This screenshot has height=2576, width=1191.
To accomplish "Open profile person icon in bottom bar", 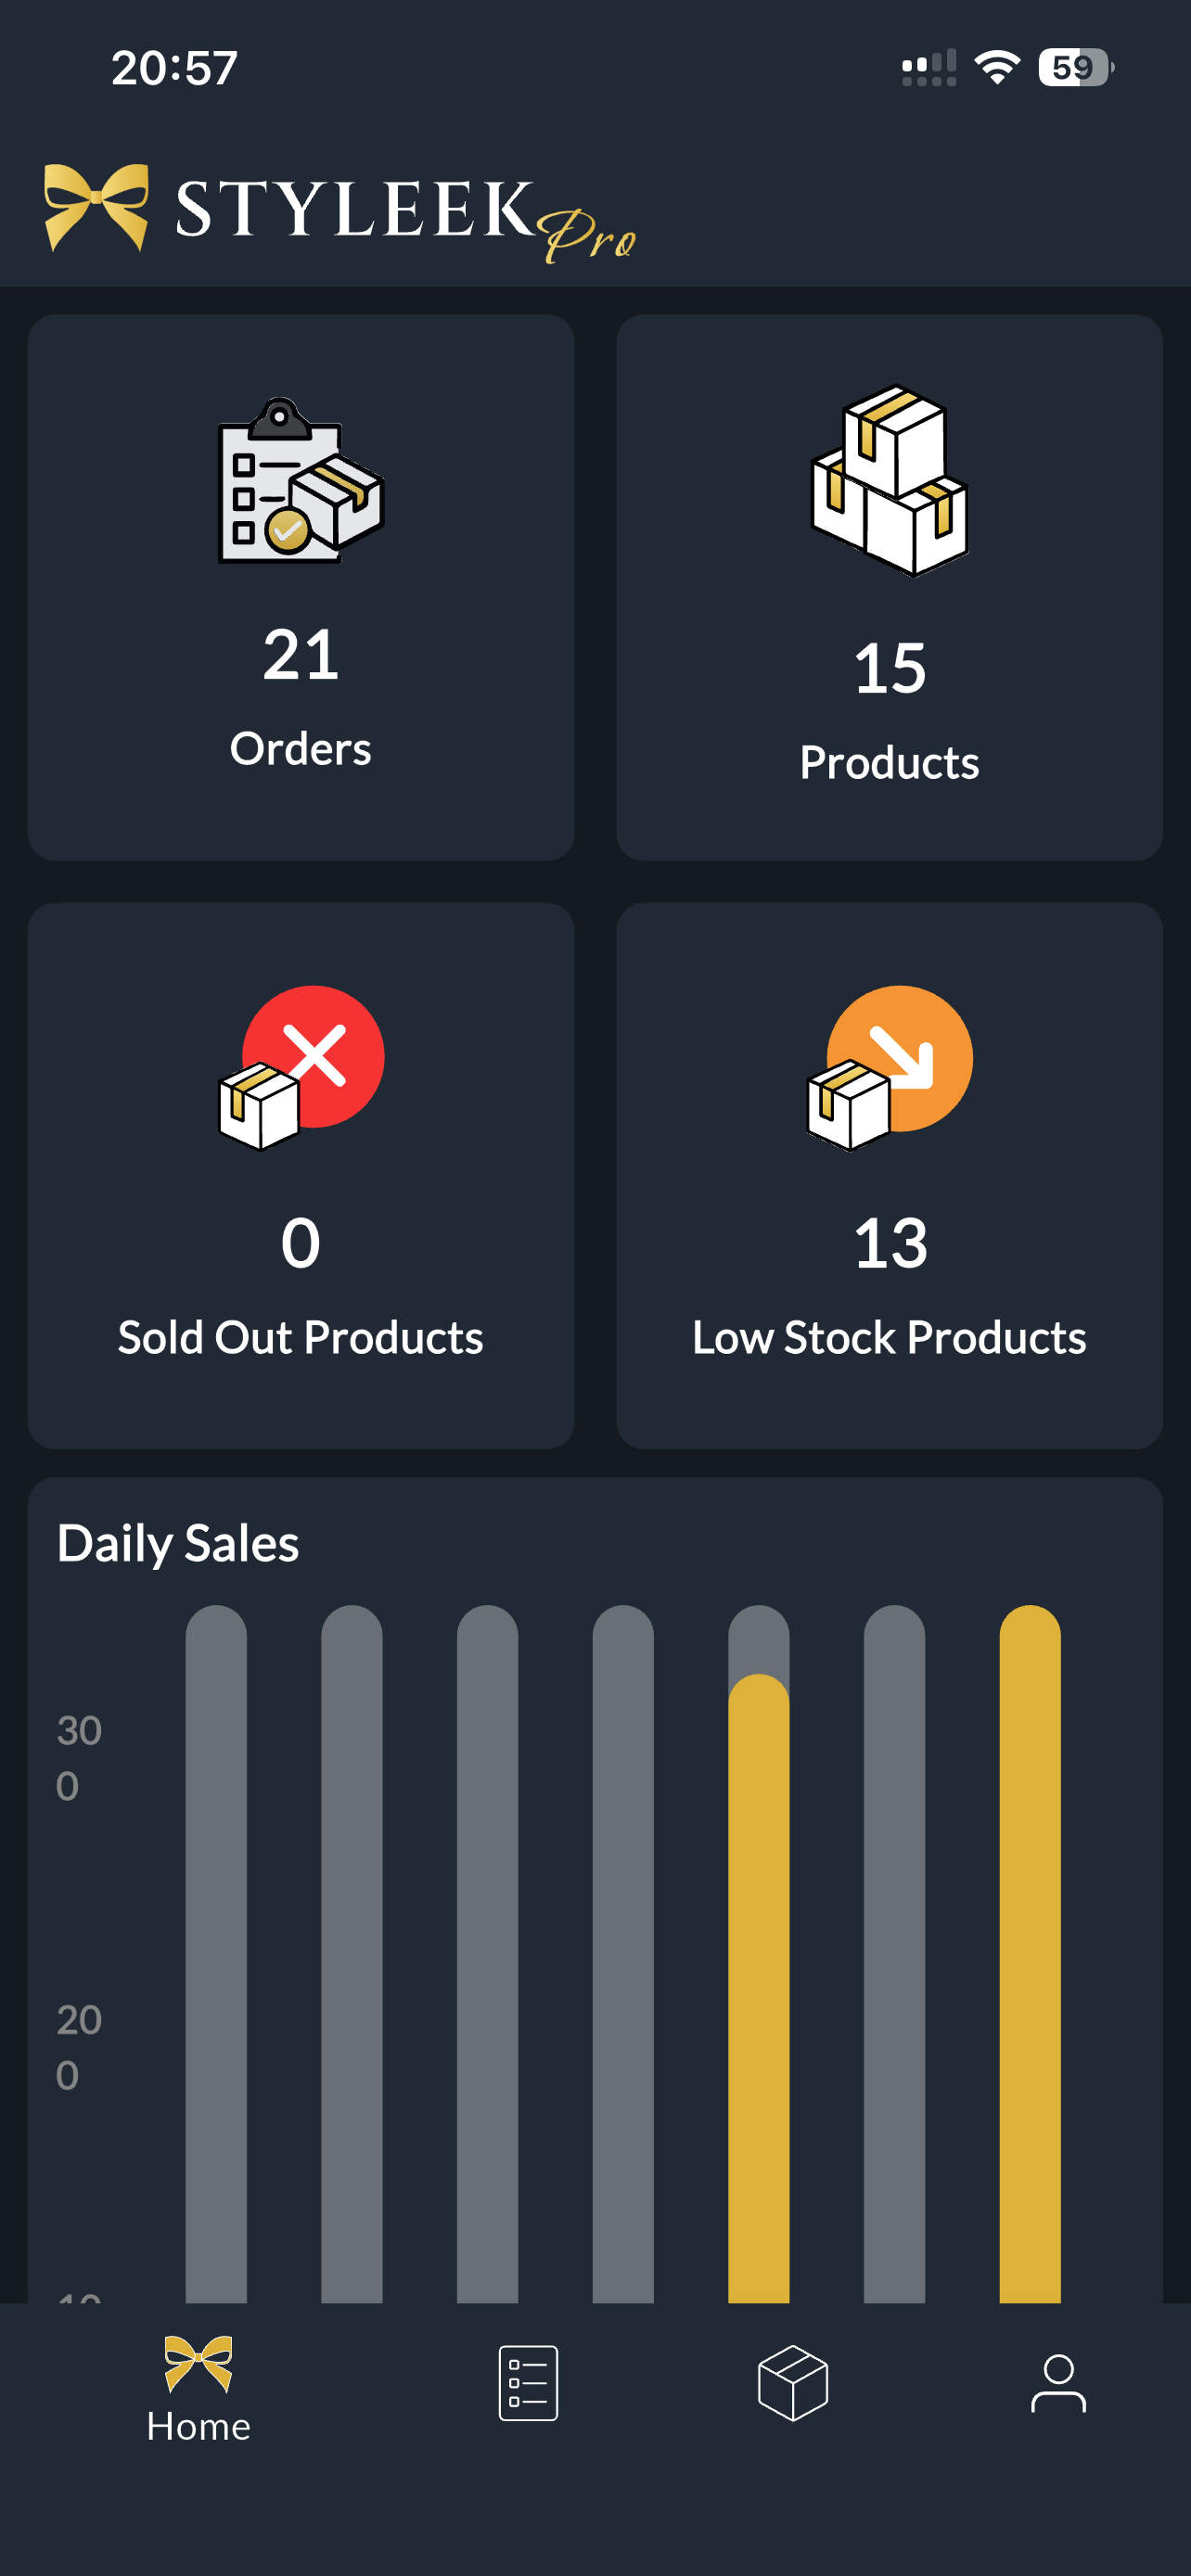I will (1058, 2383).
